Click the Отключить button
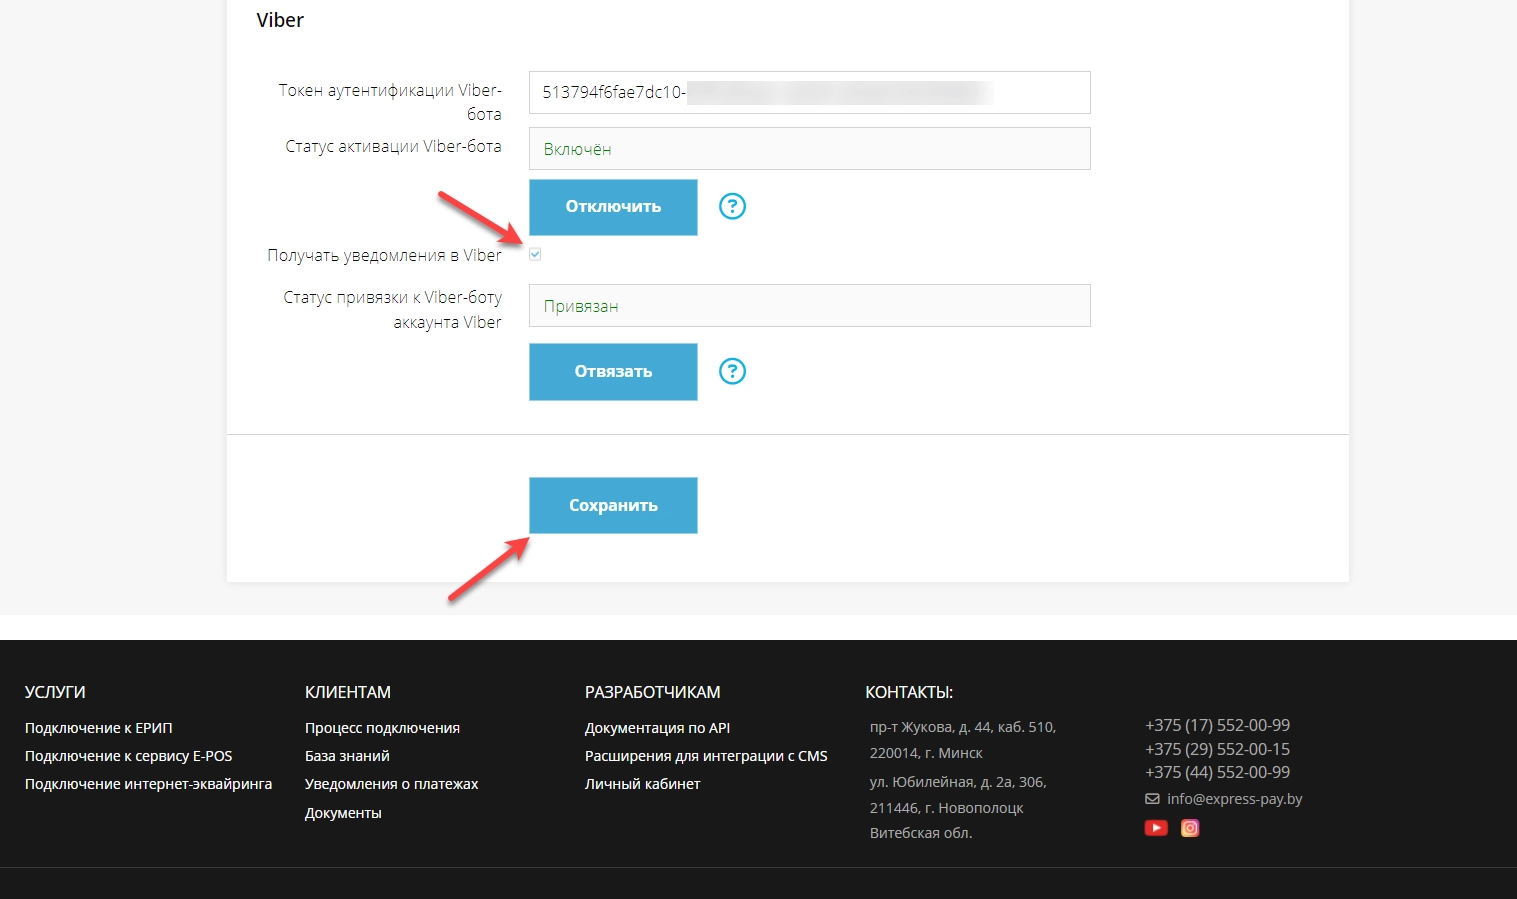 tap(613, 207)
